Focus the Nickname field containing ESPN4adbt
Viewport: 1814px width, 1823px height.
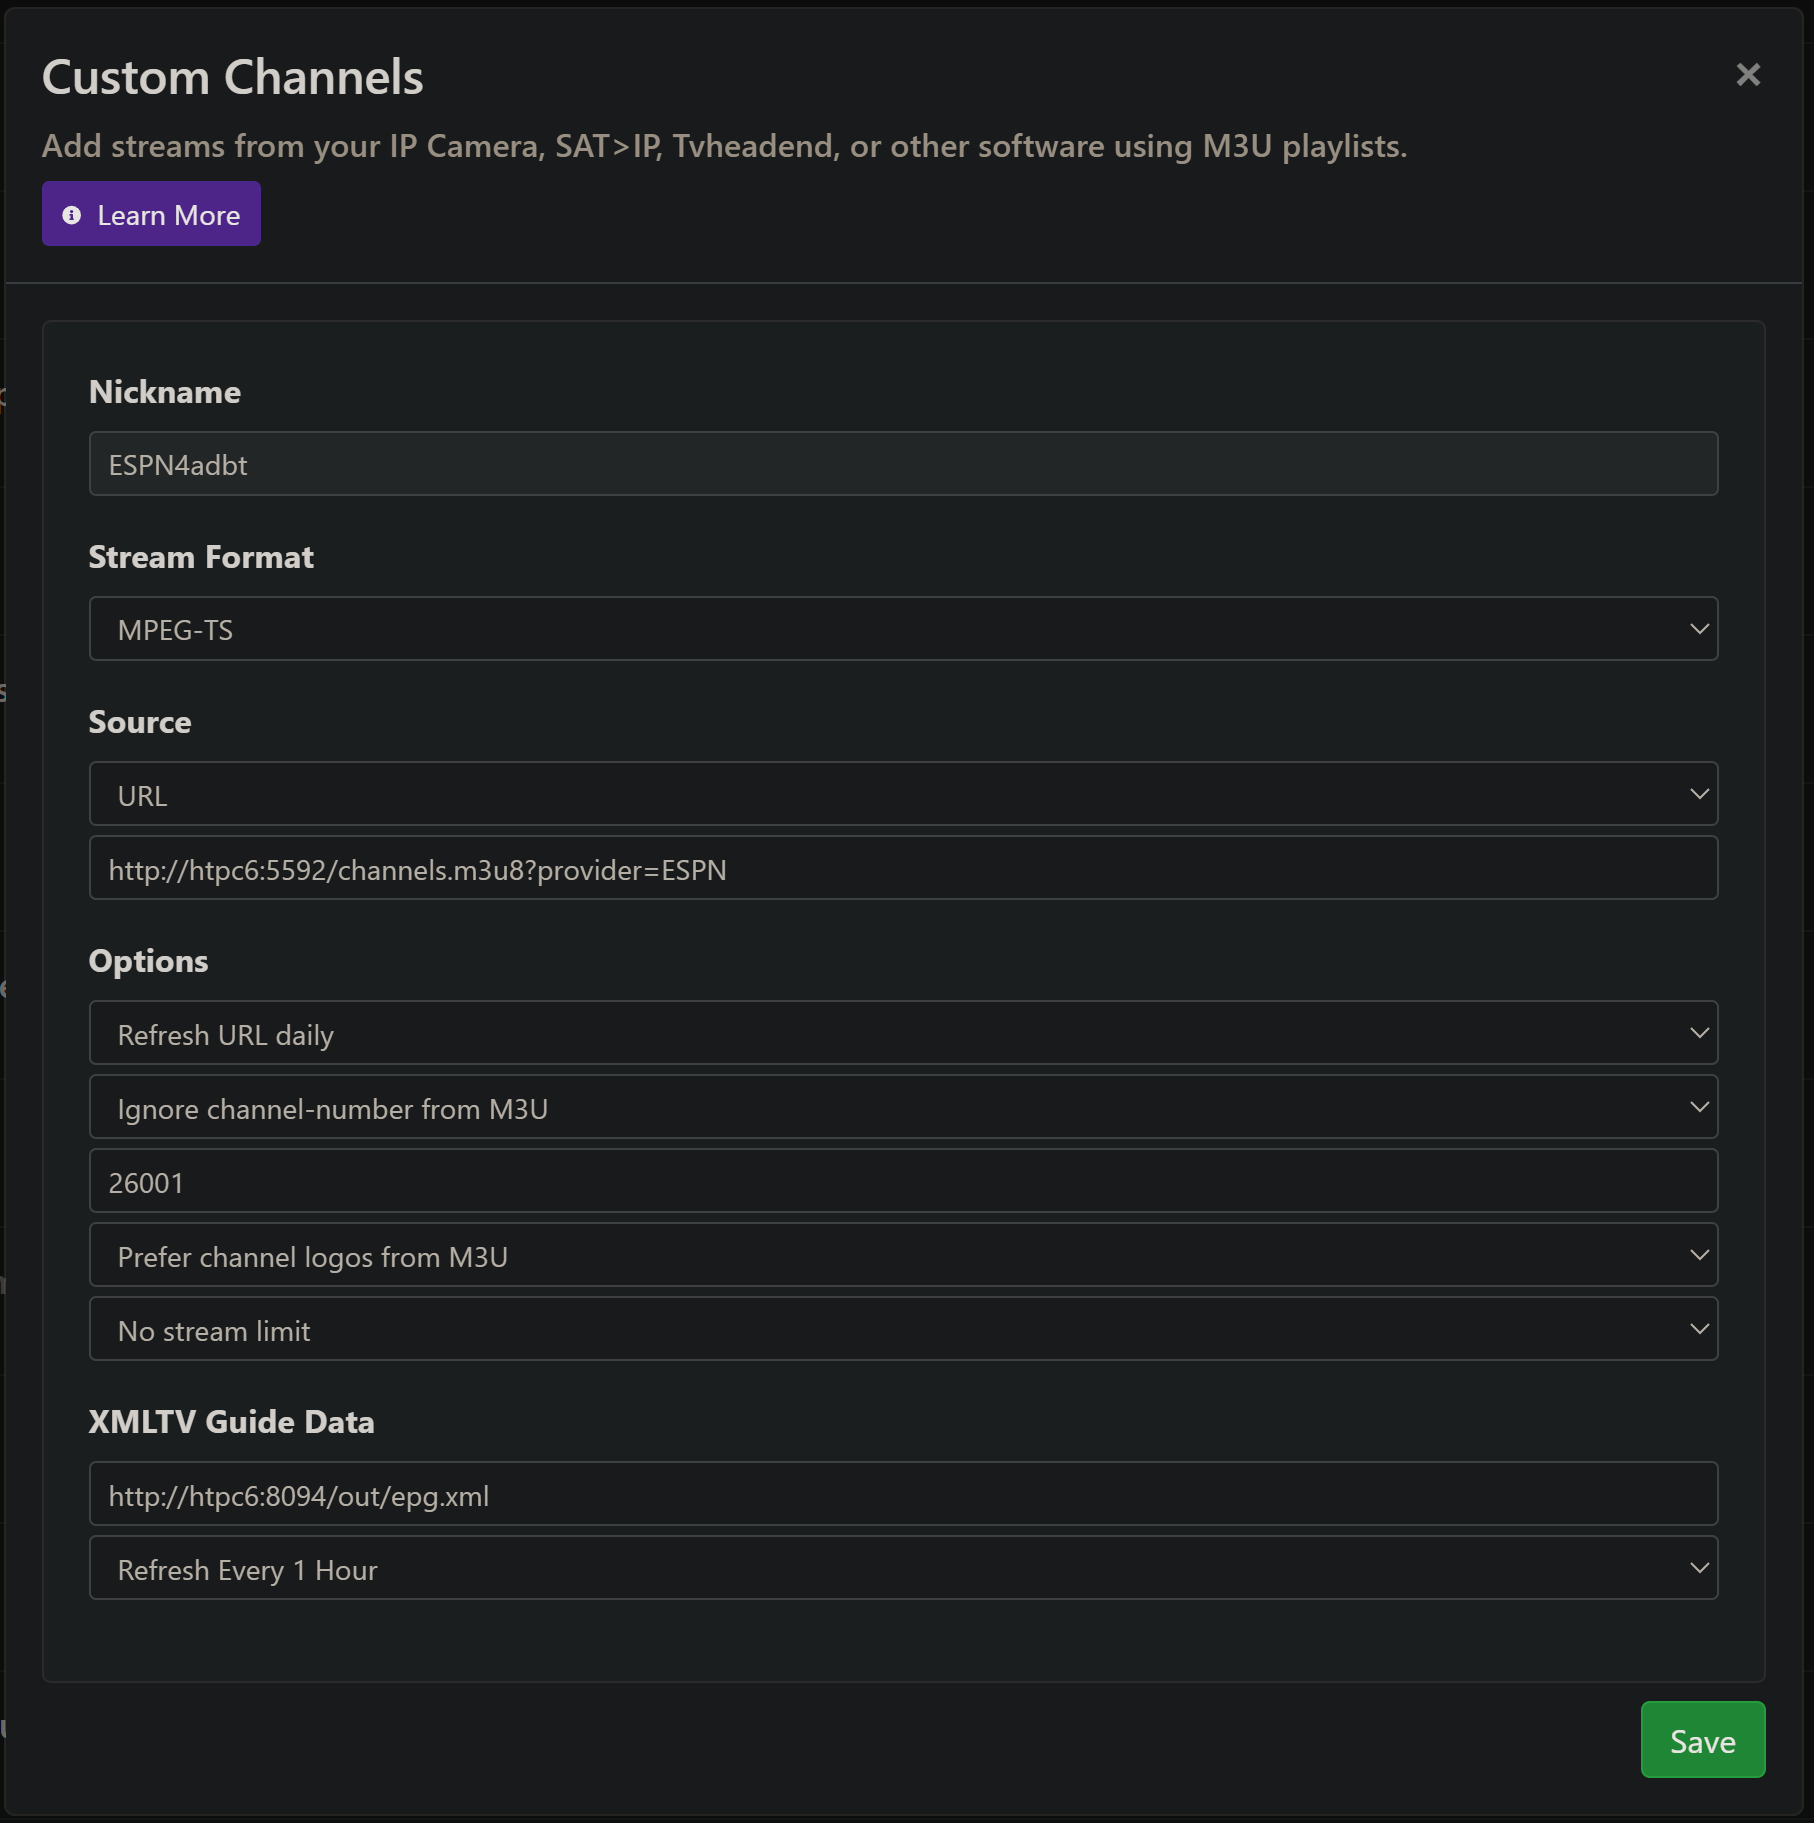pos(902,464)
